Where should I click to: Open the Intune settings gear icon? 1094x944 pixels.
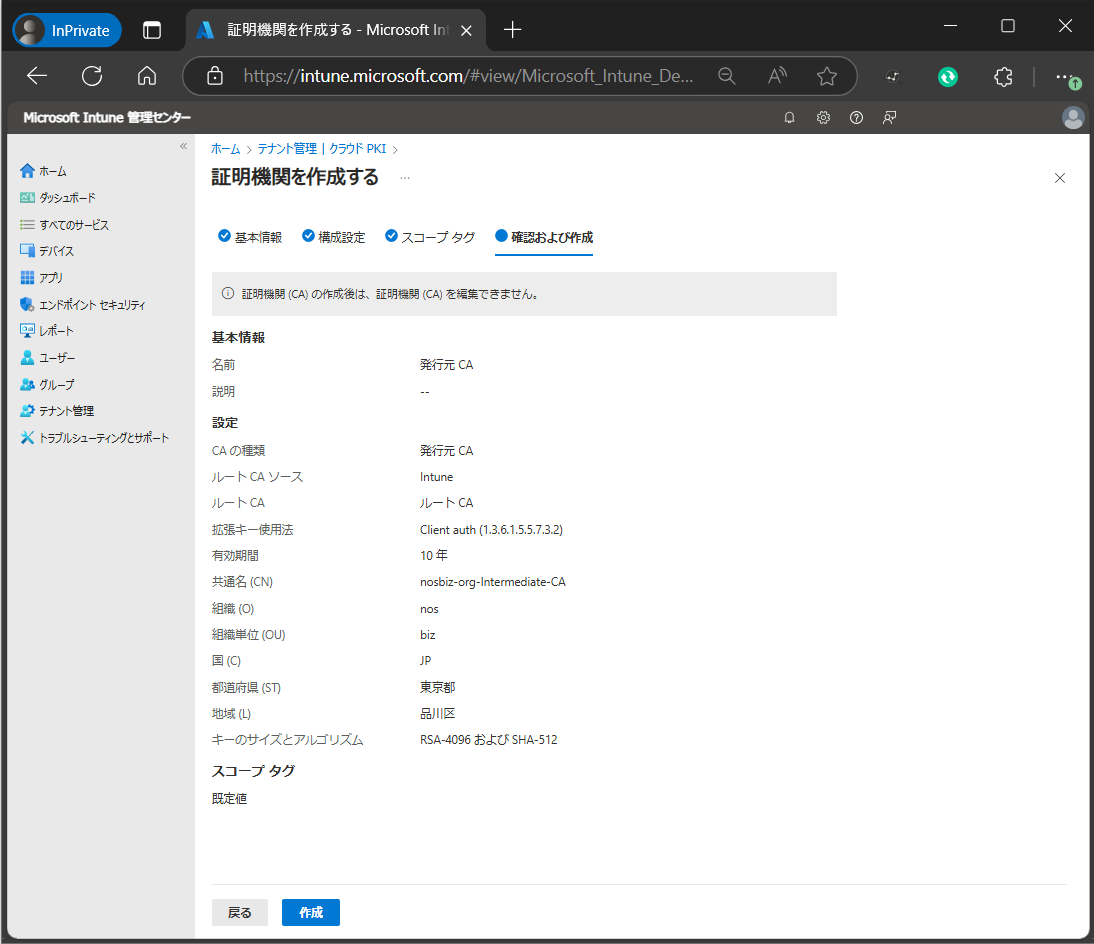[x=823, y=118]
